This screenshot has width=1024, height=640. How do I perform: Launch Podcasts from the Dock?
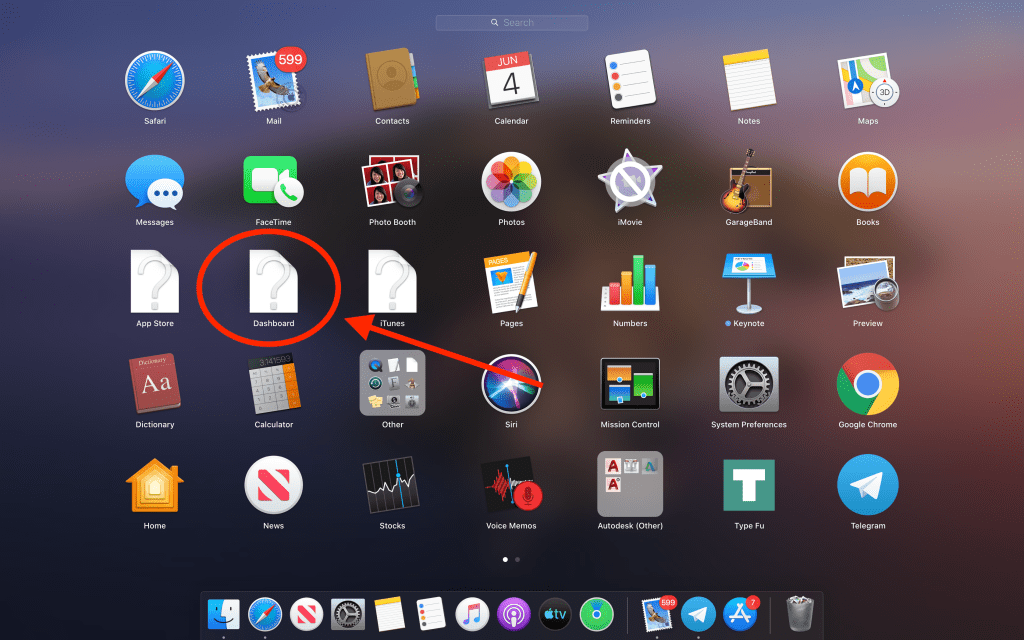(513, 614)
